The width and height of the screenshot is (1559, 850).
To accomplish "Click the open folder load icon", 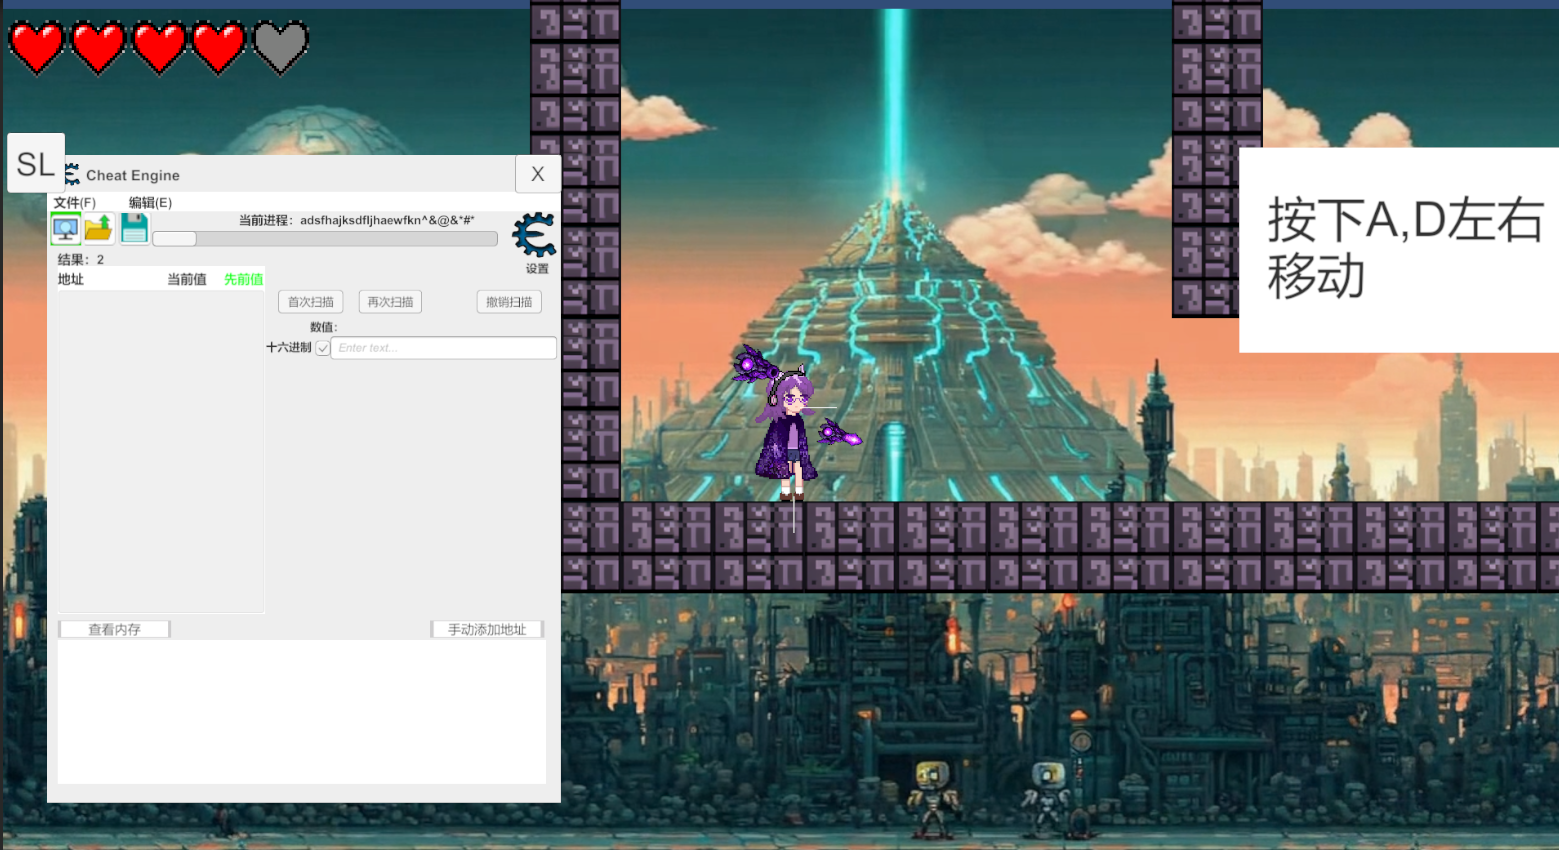I will (x=99, y=229).
